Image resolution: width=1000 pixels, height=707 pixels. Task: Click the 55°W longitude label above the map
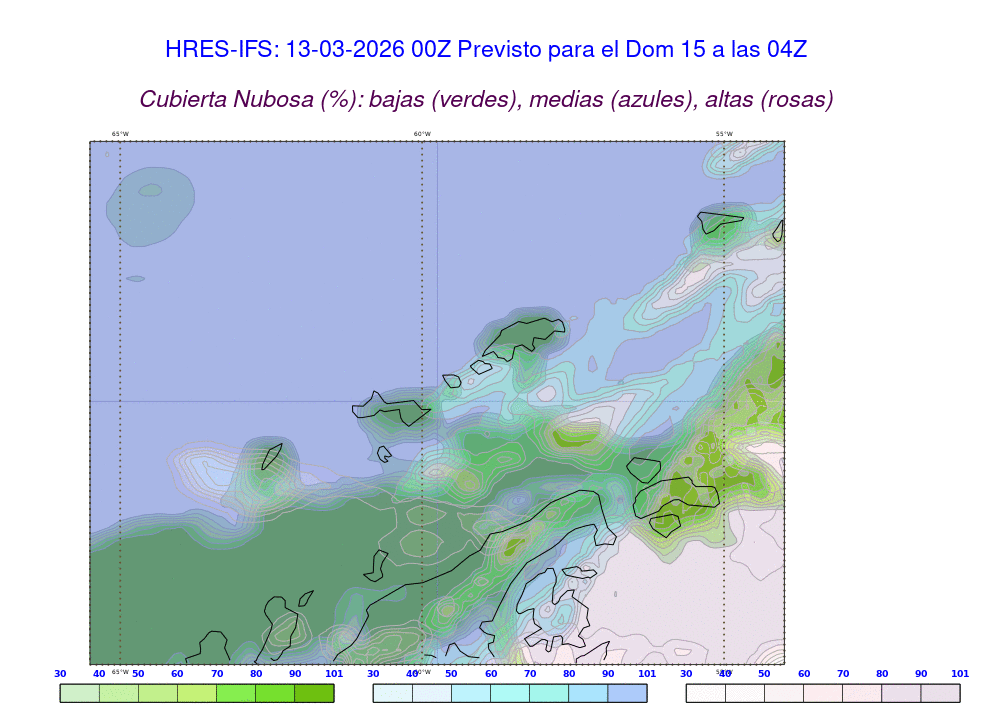(x=723, y=134)
